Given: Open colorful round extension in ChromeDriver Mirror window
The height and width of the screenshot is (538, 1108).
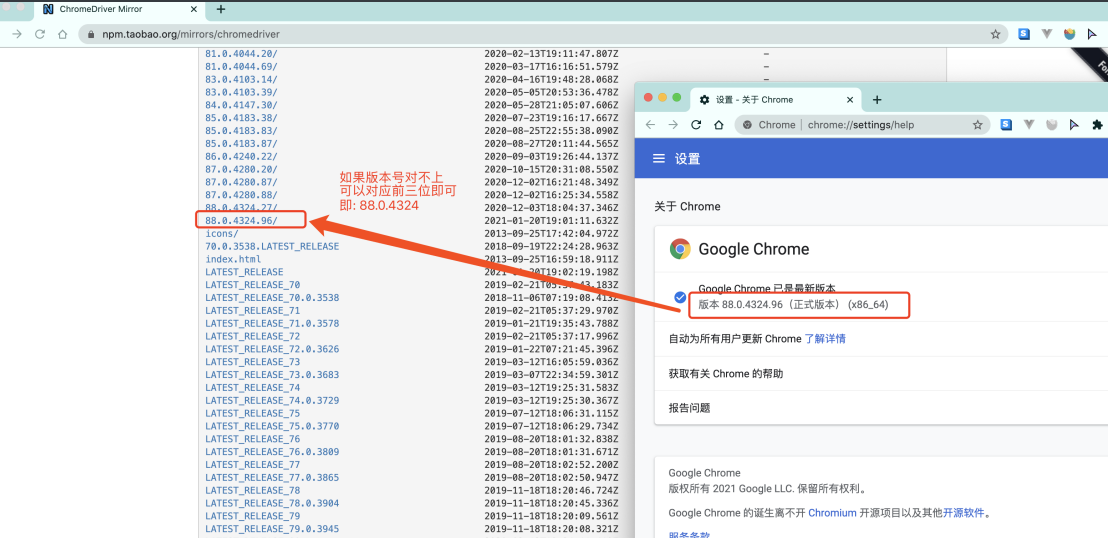Looking at the screenshot, I should [1070, 33].
